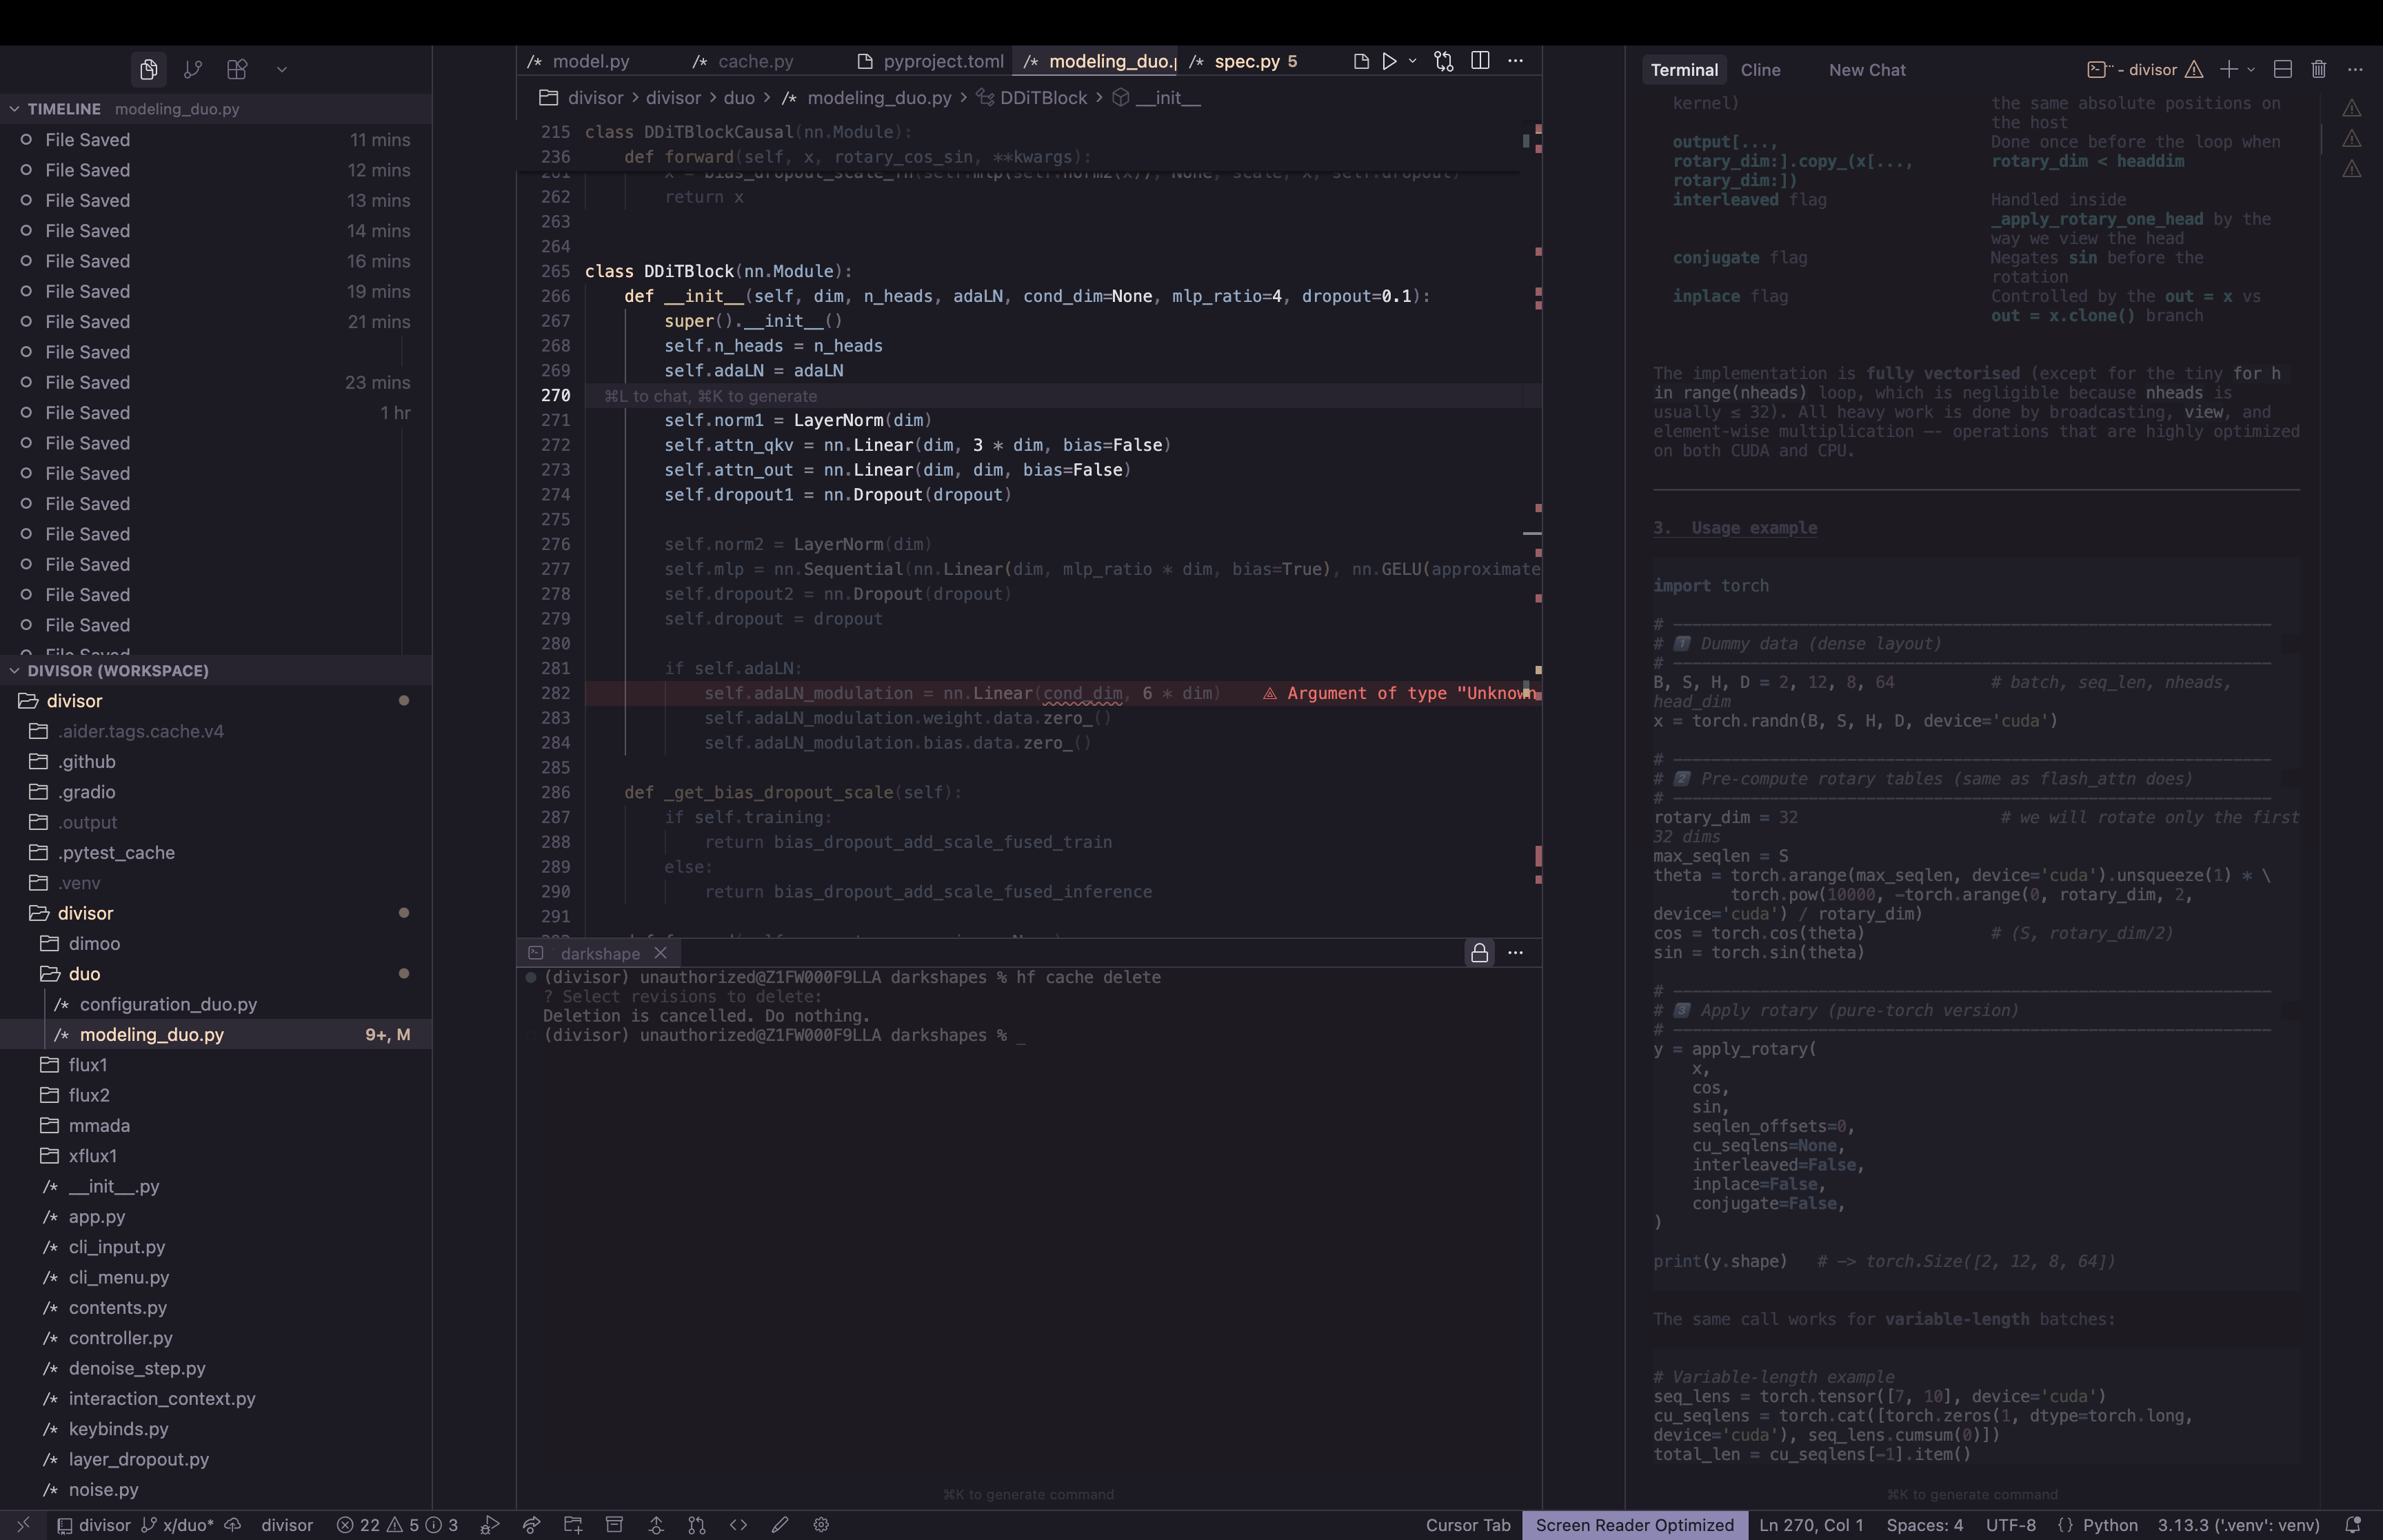Screen dimensions: 2383x1540
Task: Kill terminal with trash icon
Action: click(2318, 69)
